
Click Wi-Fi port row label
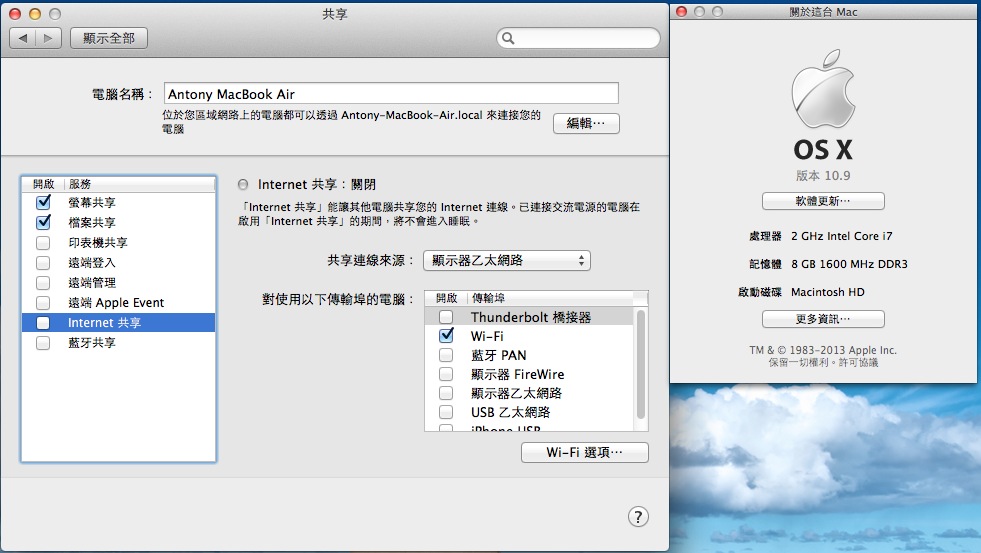point(487,336)
